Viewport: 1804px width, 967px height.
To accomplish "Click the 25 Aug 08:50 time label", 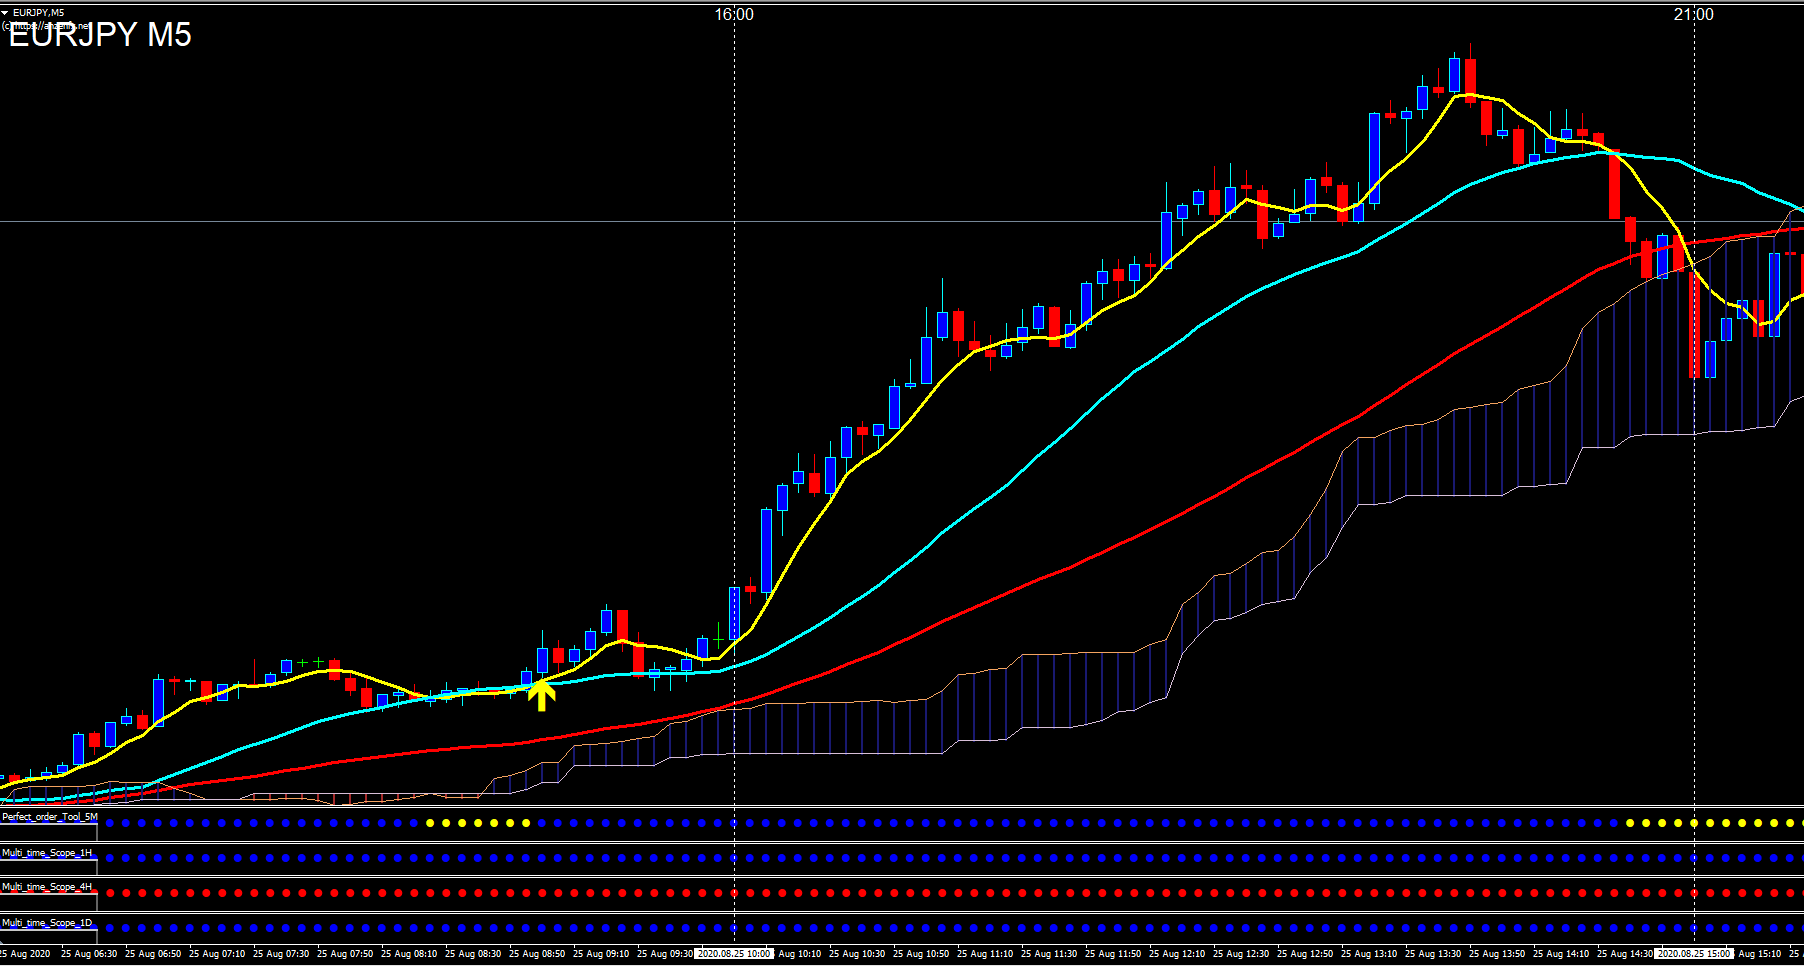I will tap(537, 954).
